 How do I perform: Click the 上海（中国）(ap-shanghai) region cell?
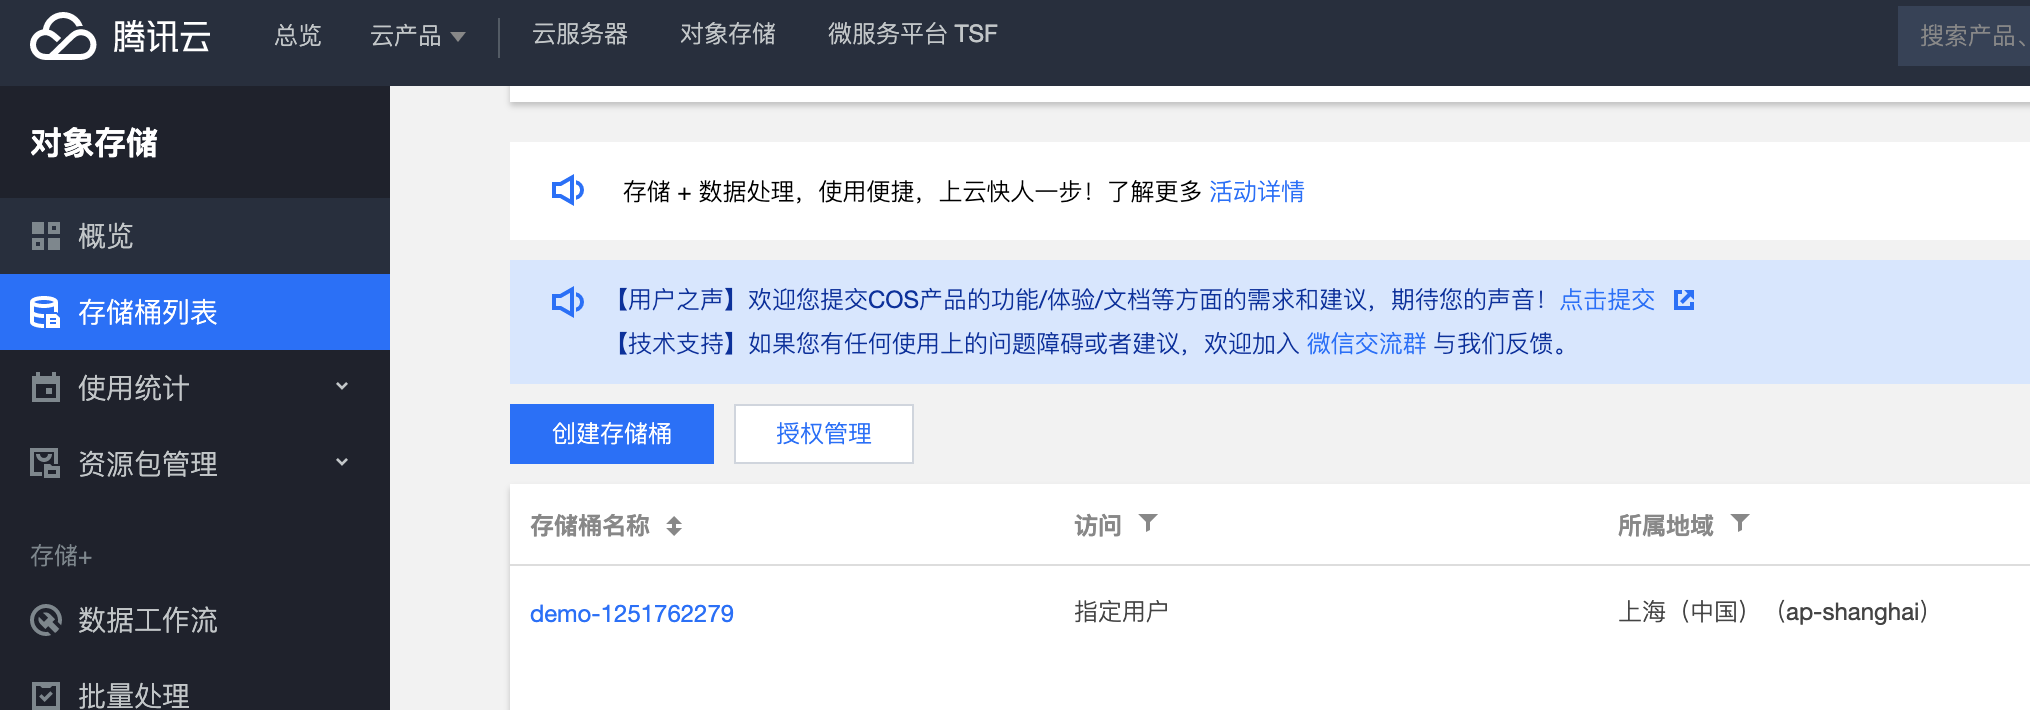point(1773,612)
